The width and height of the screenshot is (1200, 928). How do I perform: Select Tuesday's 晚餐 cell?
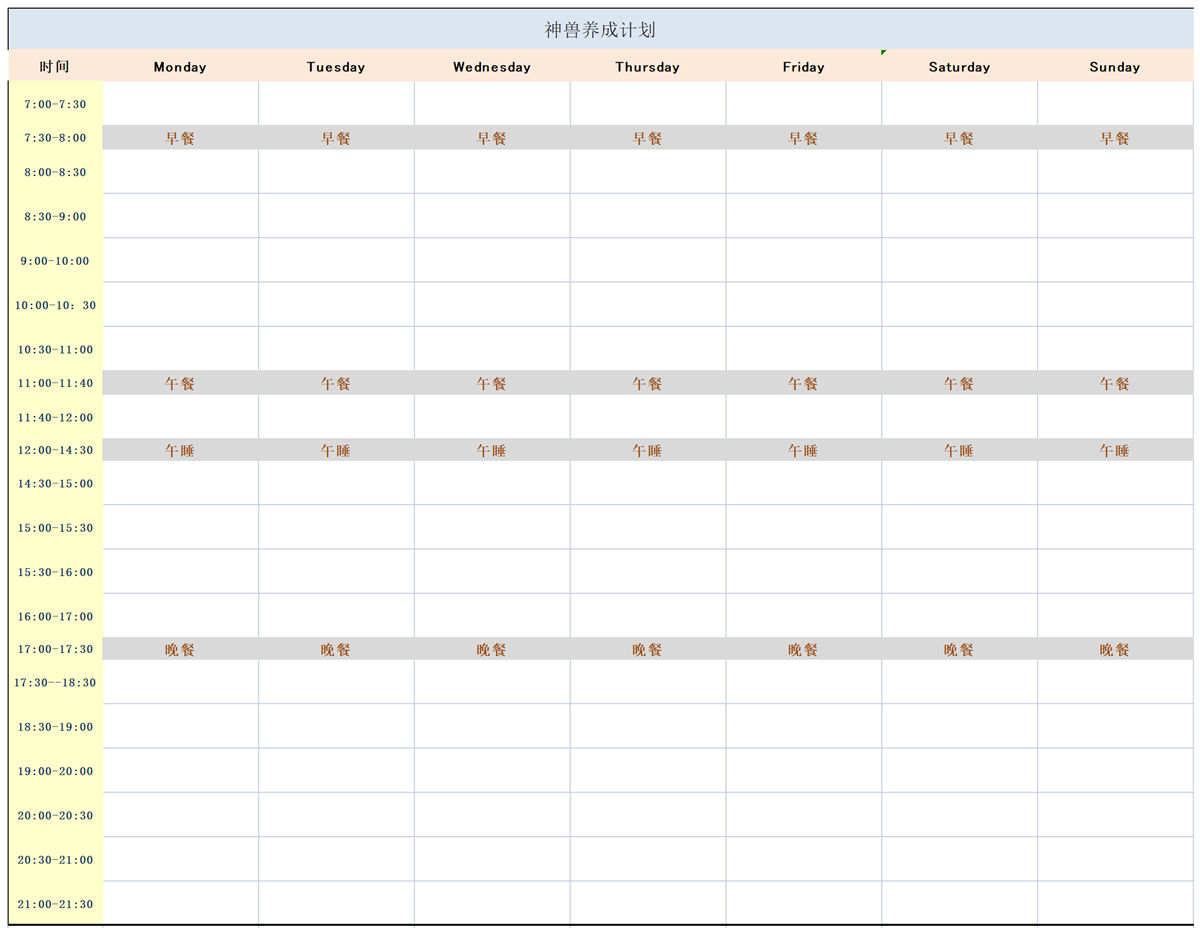pyautogui.click(x=336, y=649)
